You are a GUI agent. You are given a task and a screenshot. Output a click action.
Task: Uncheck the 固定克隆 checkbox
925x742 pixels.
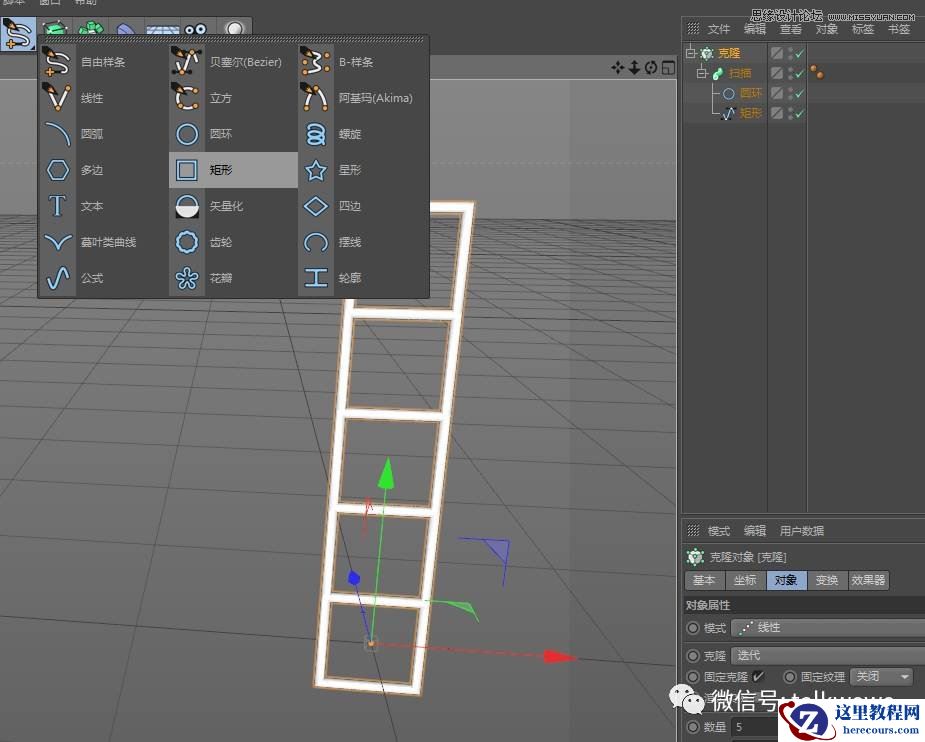tap(758, 676)
